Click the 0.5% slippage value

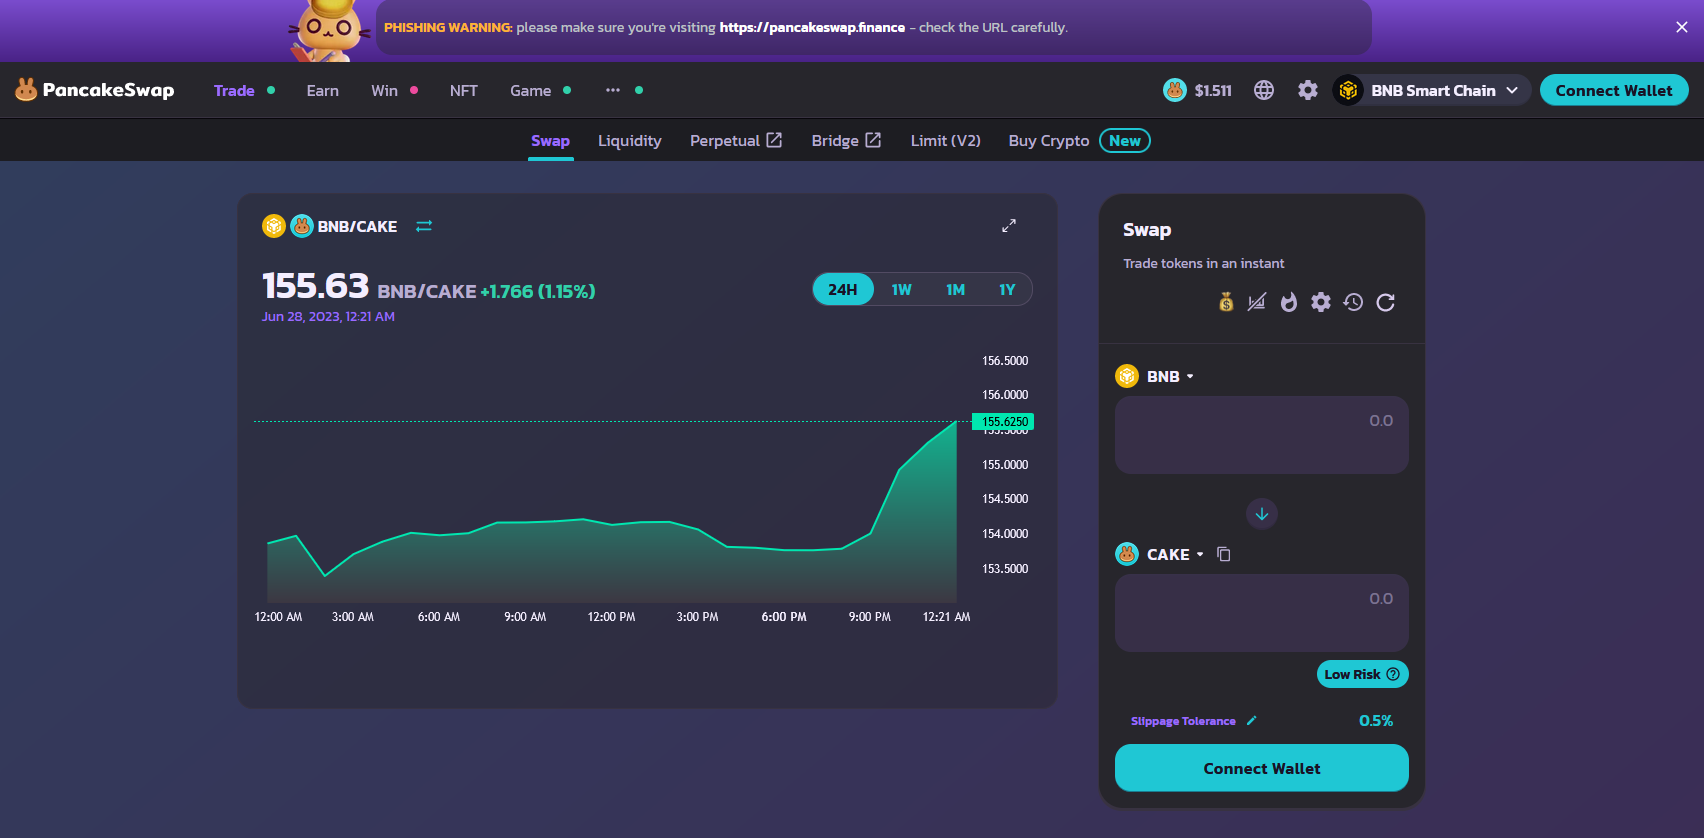click(x=1376, y=720)
